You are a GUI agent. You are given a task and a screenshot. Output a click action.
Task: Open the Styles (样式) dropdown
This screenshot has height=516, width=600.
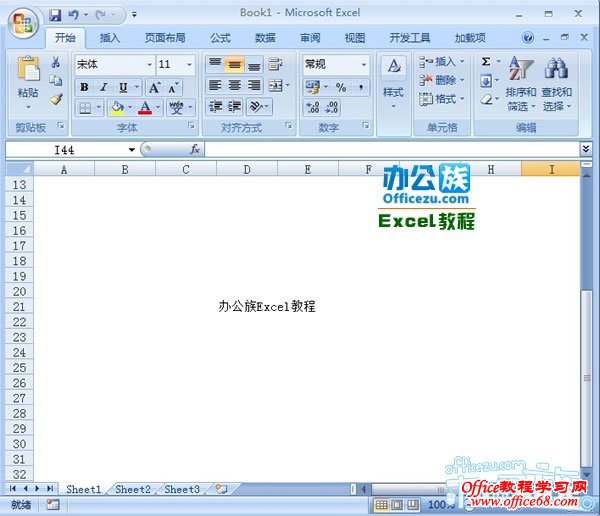393,94
